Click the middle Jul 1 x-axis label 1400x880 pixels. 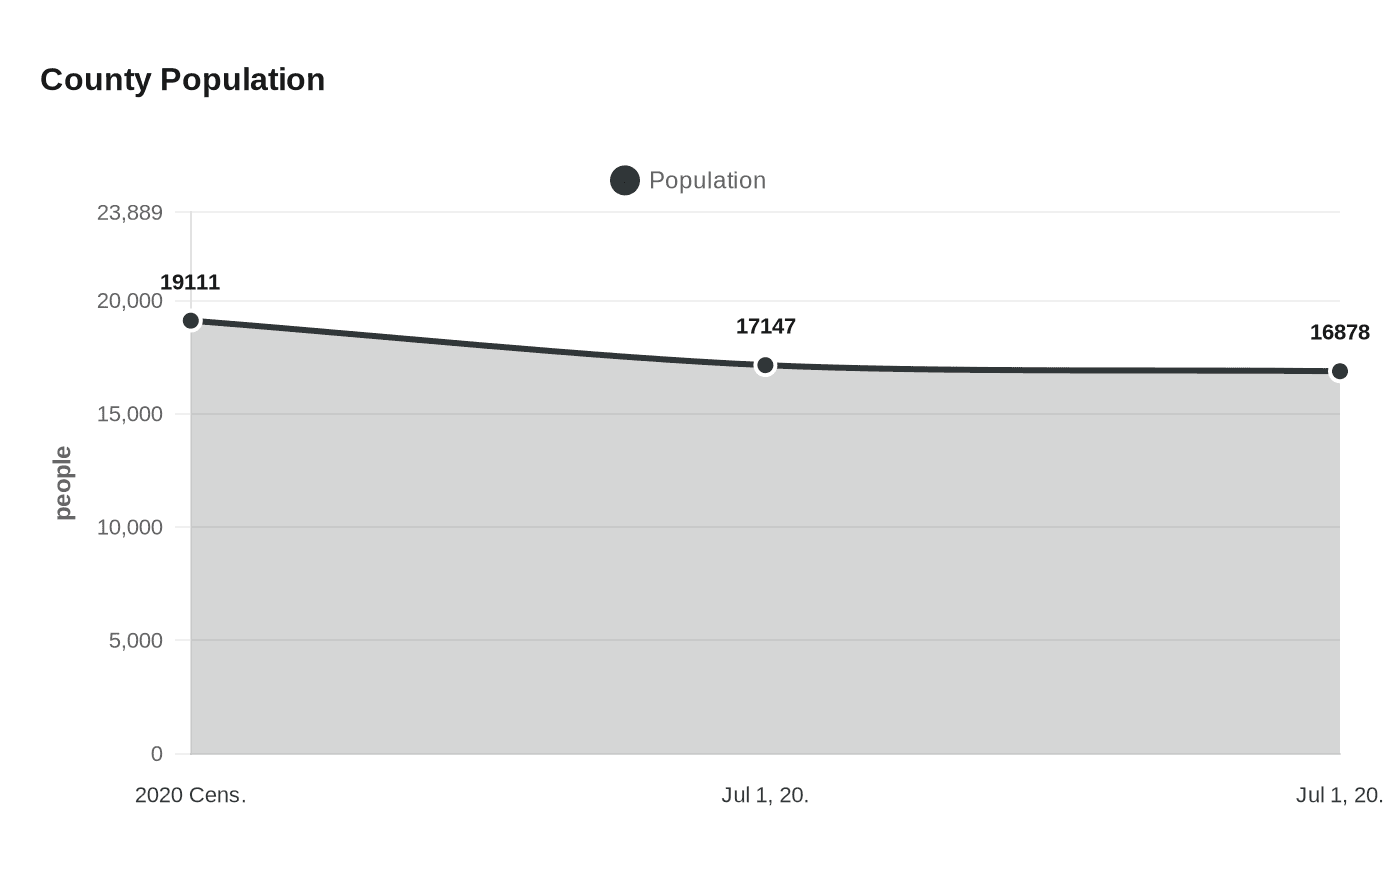[765, 796]
